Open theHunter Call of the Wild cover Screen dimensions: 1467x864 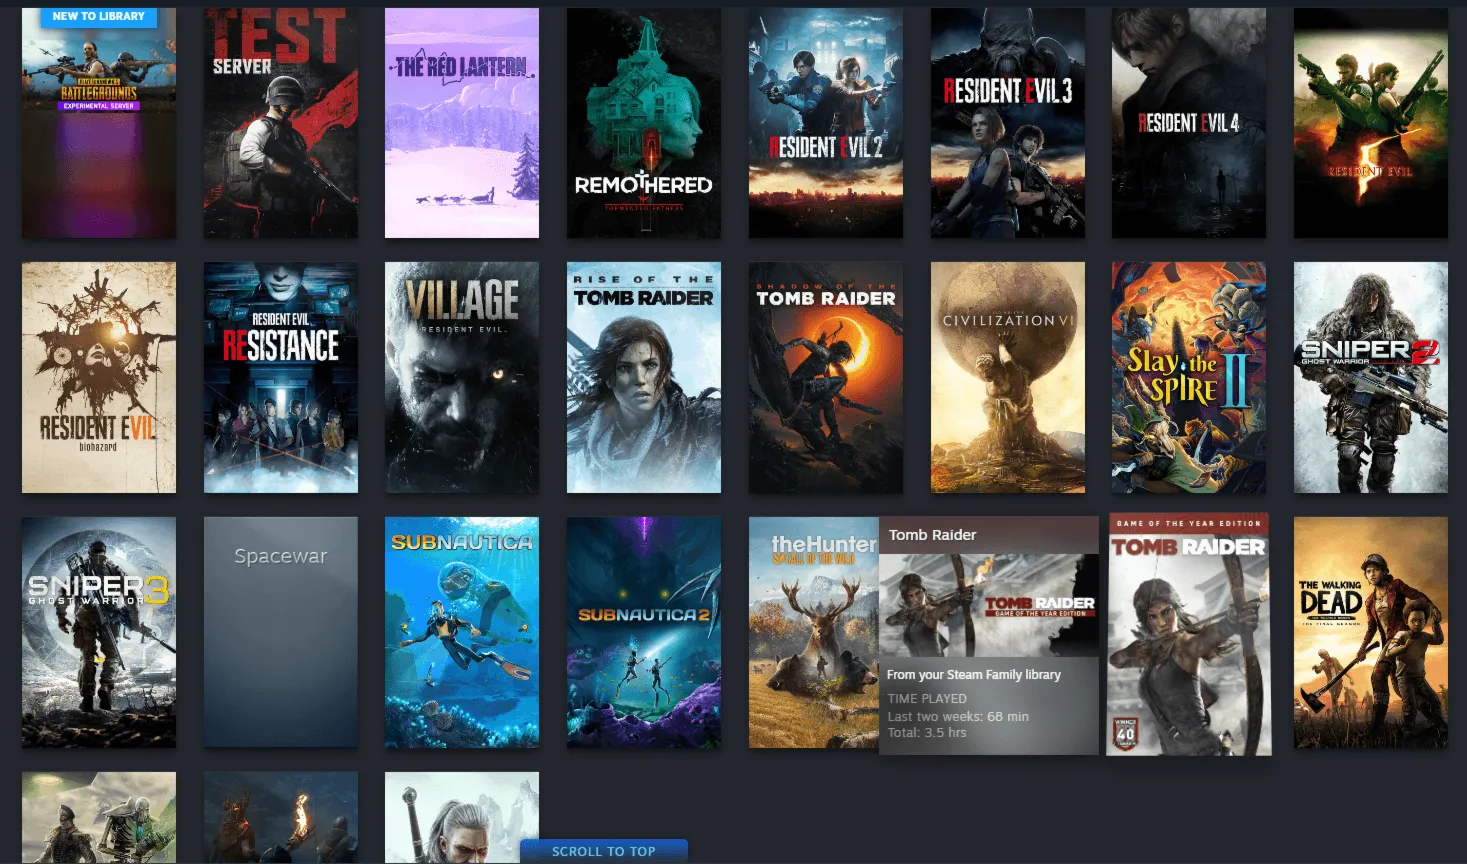(x=814, y=632)
